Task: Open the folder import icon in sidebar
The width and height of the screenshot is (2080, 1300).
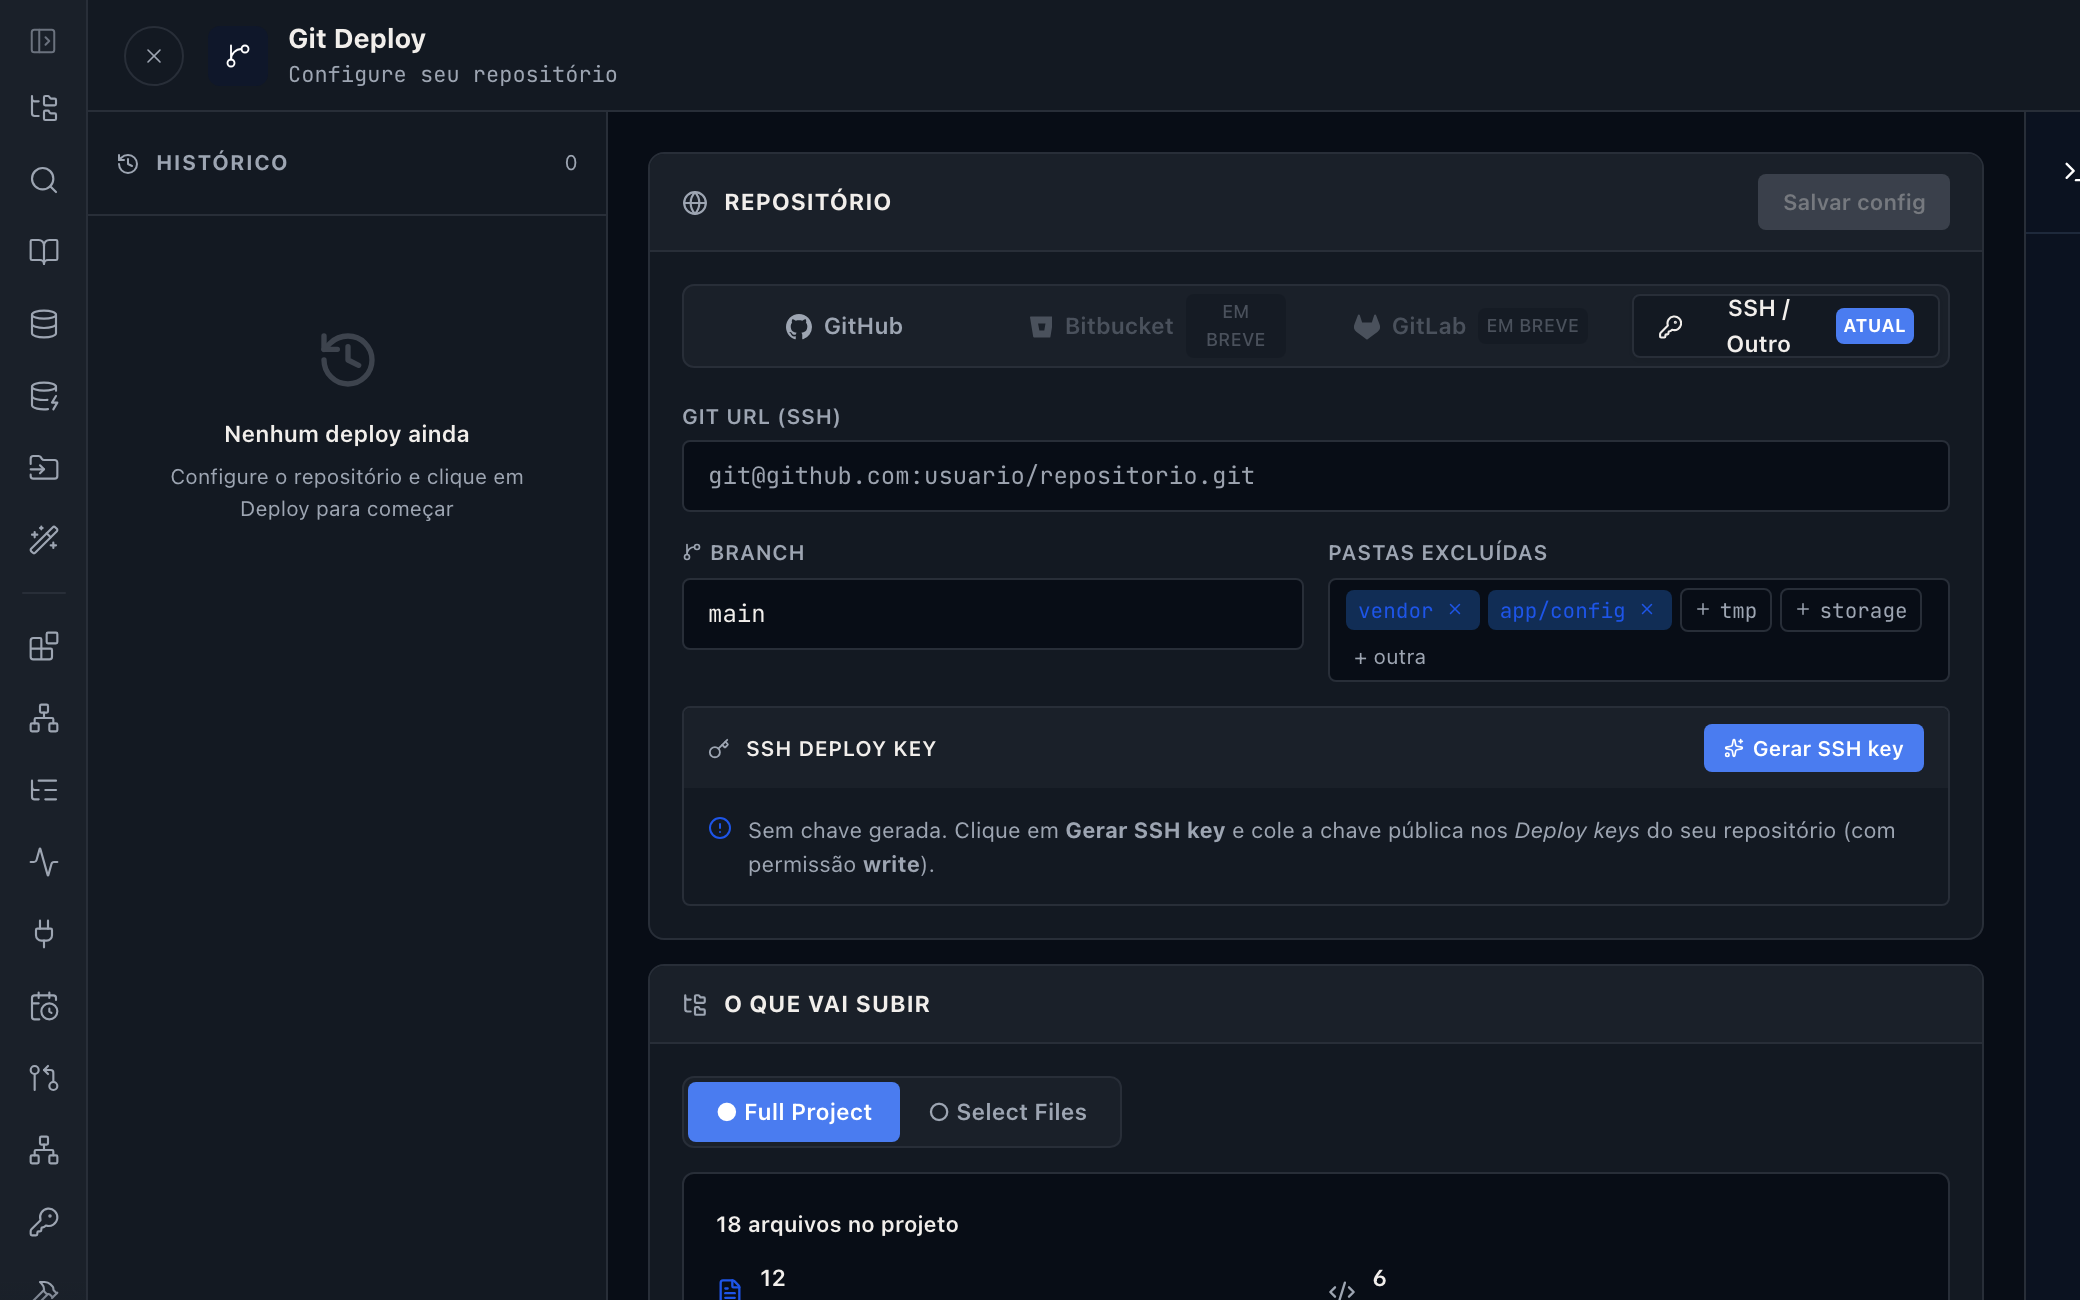Action: 43,468
